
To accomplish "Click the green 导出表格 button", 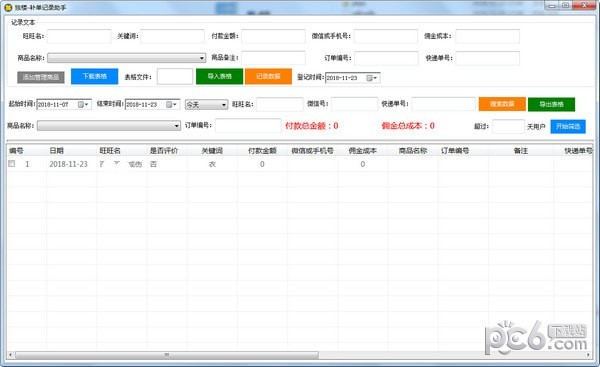I will point(551,104).
